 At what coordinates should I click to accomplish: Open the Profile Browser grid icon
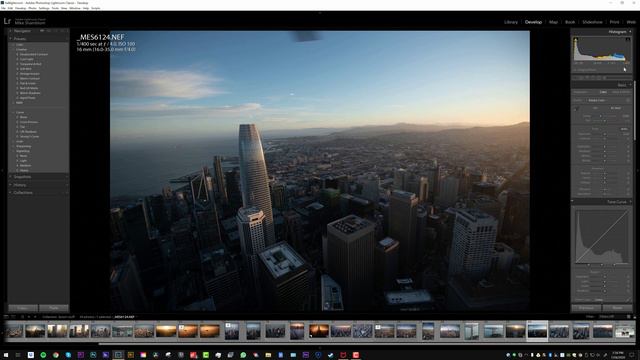(628, 100)
